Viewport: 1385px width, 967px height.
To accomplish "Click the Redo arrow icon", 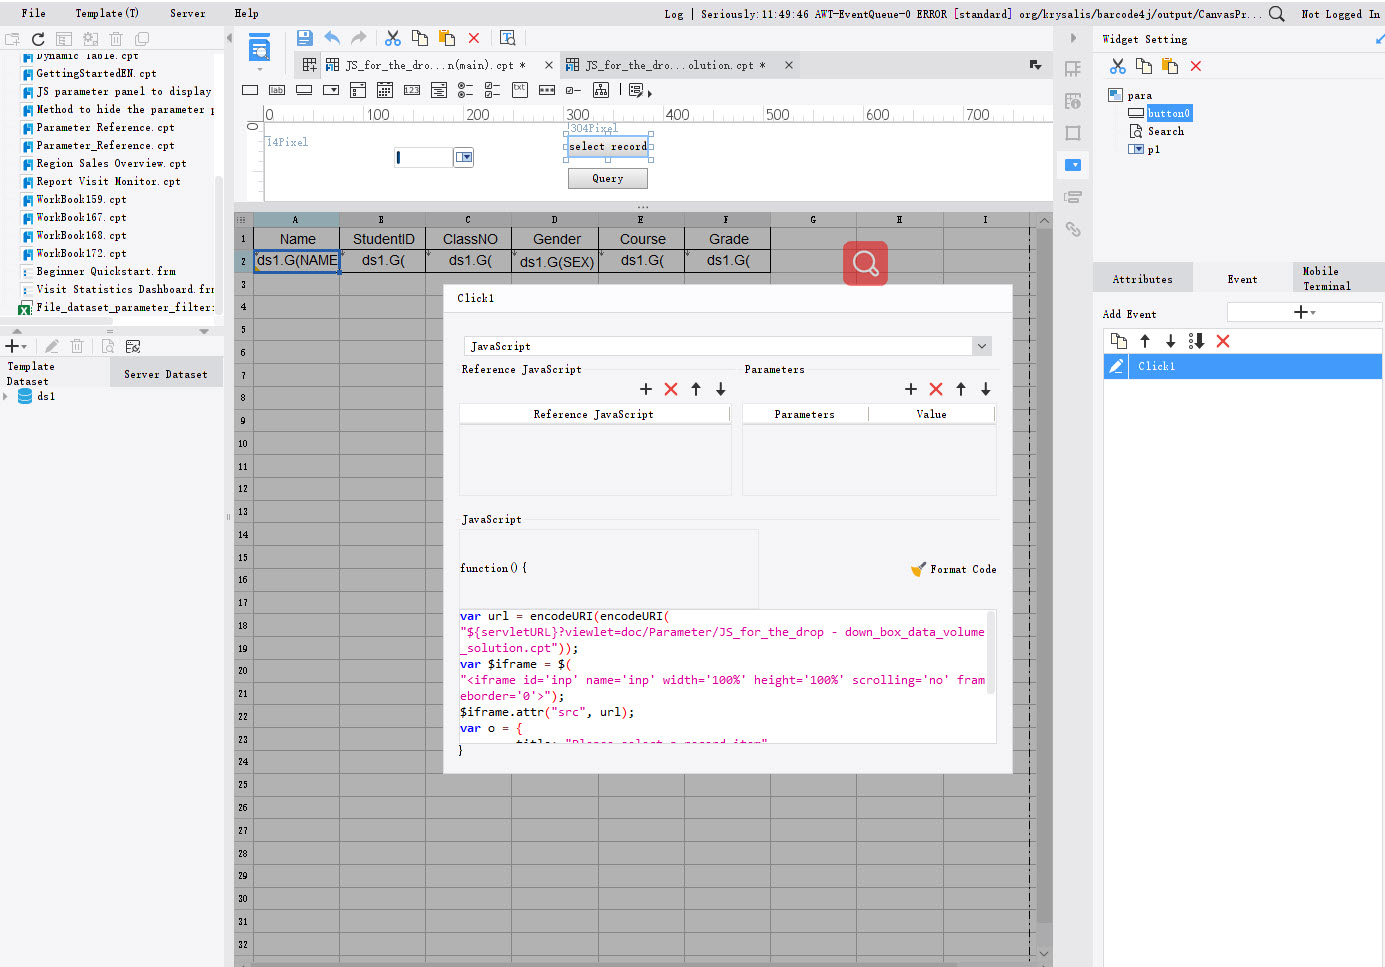I will click(x=359, y=38).
